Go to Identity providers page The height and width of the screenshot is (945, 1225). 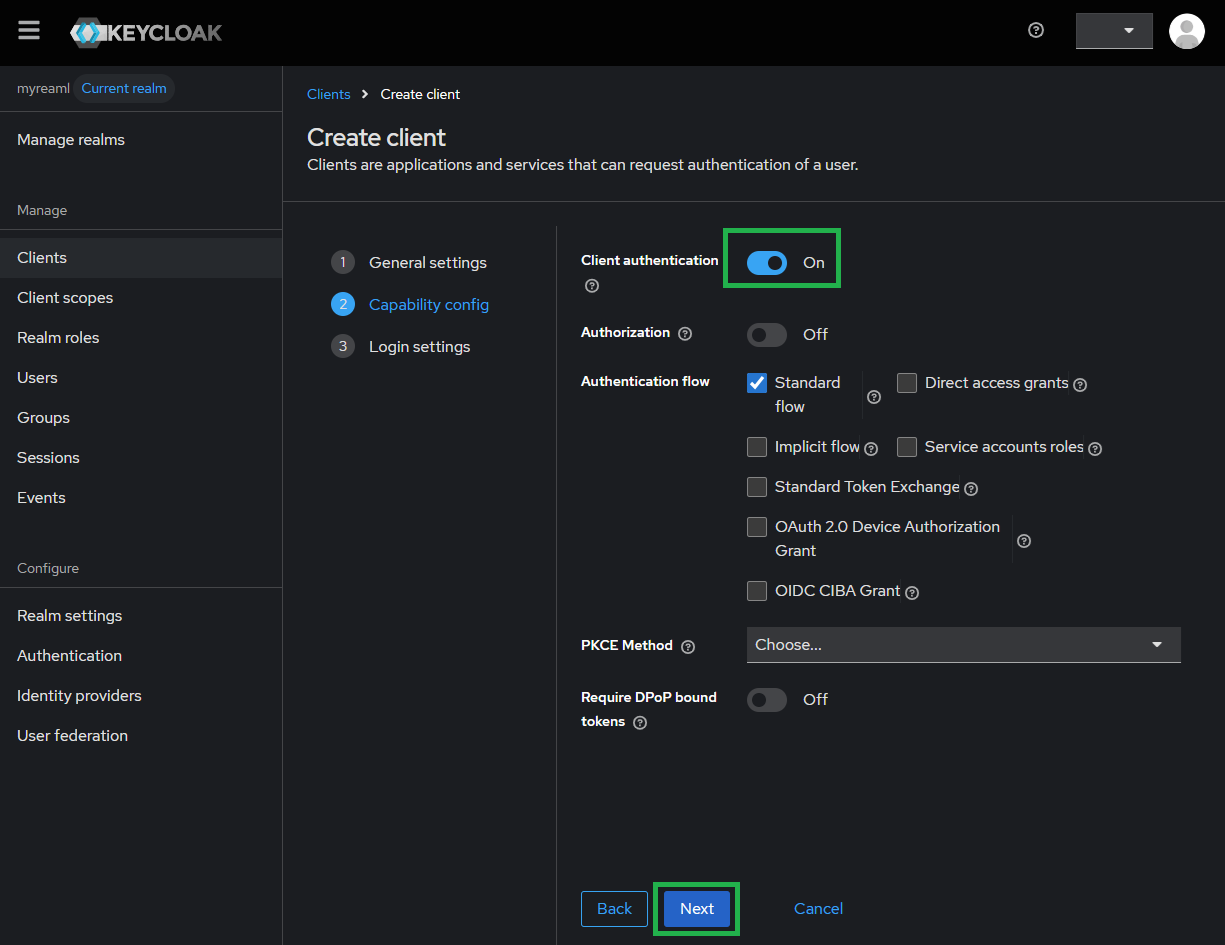(x=79, y=696)
